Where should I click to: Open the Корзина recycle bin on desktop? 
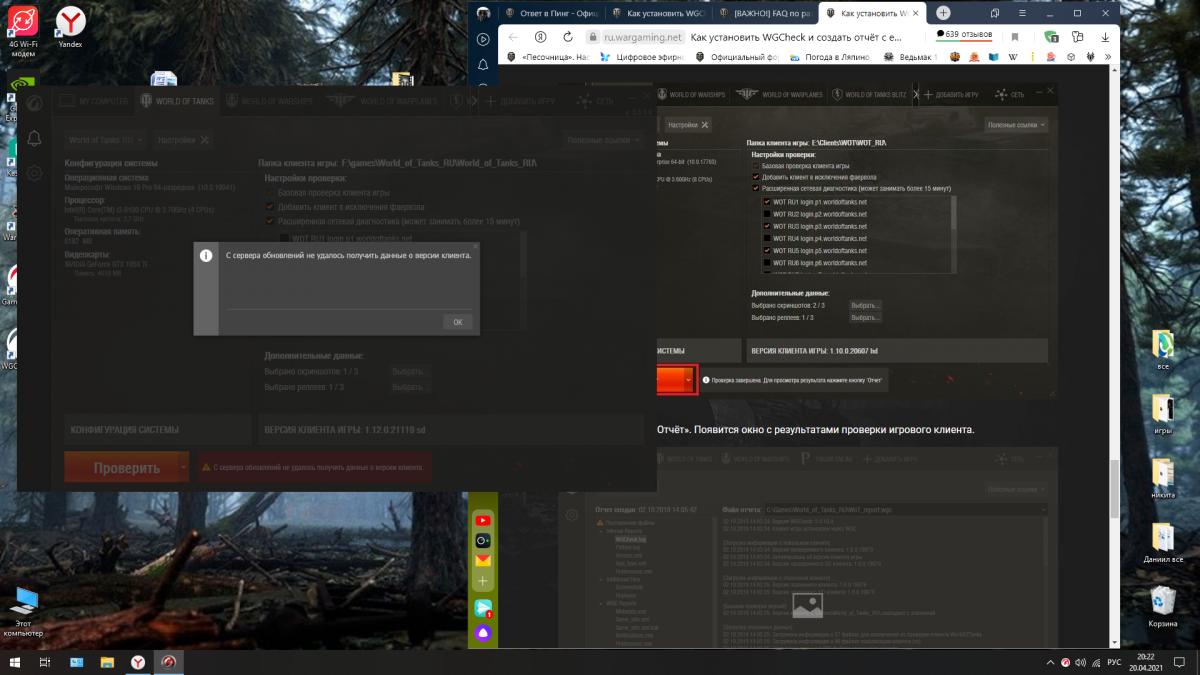coord(1163,606)
